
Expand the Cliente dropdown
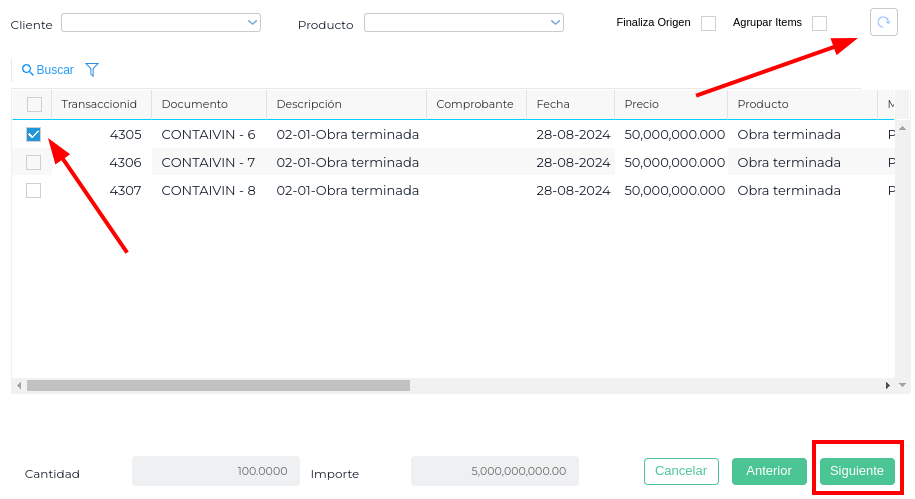point(252,22)
